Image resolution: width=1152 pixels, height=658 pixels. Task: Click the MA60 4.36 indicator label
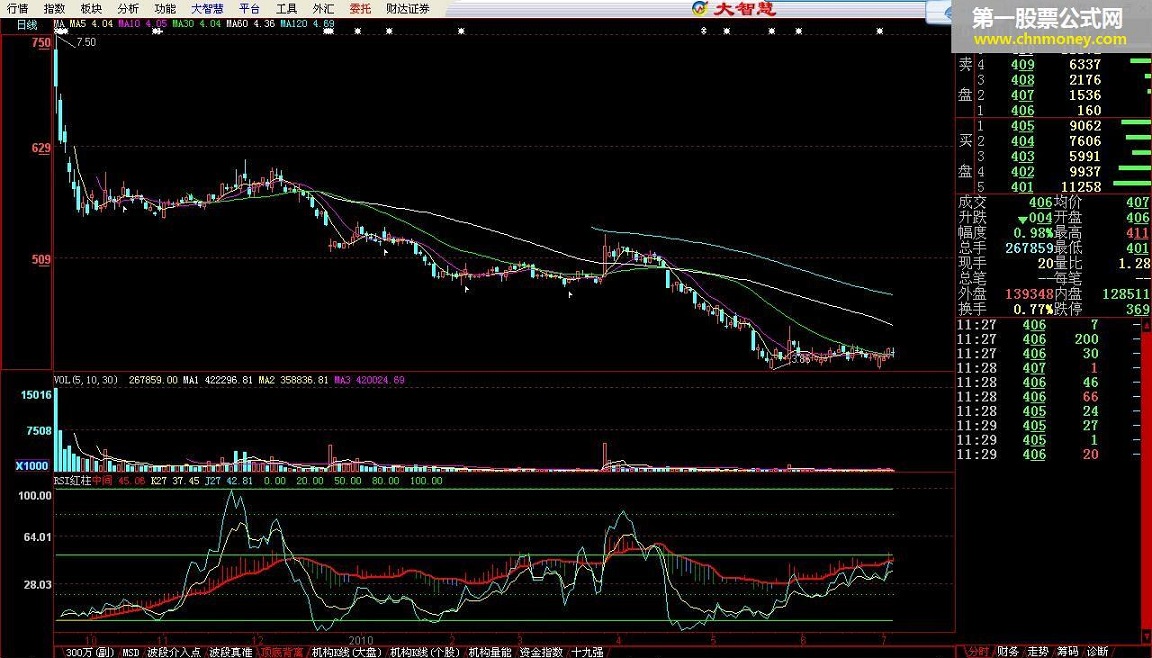(251, 24)
